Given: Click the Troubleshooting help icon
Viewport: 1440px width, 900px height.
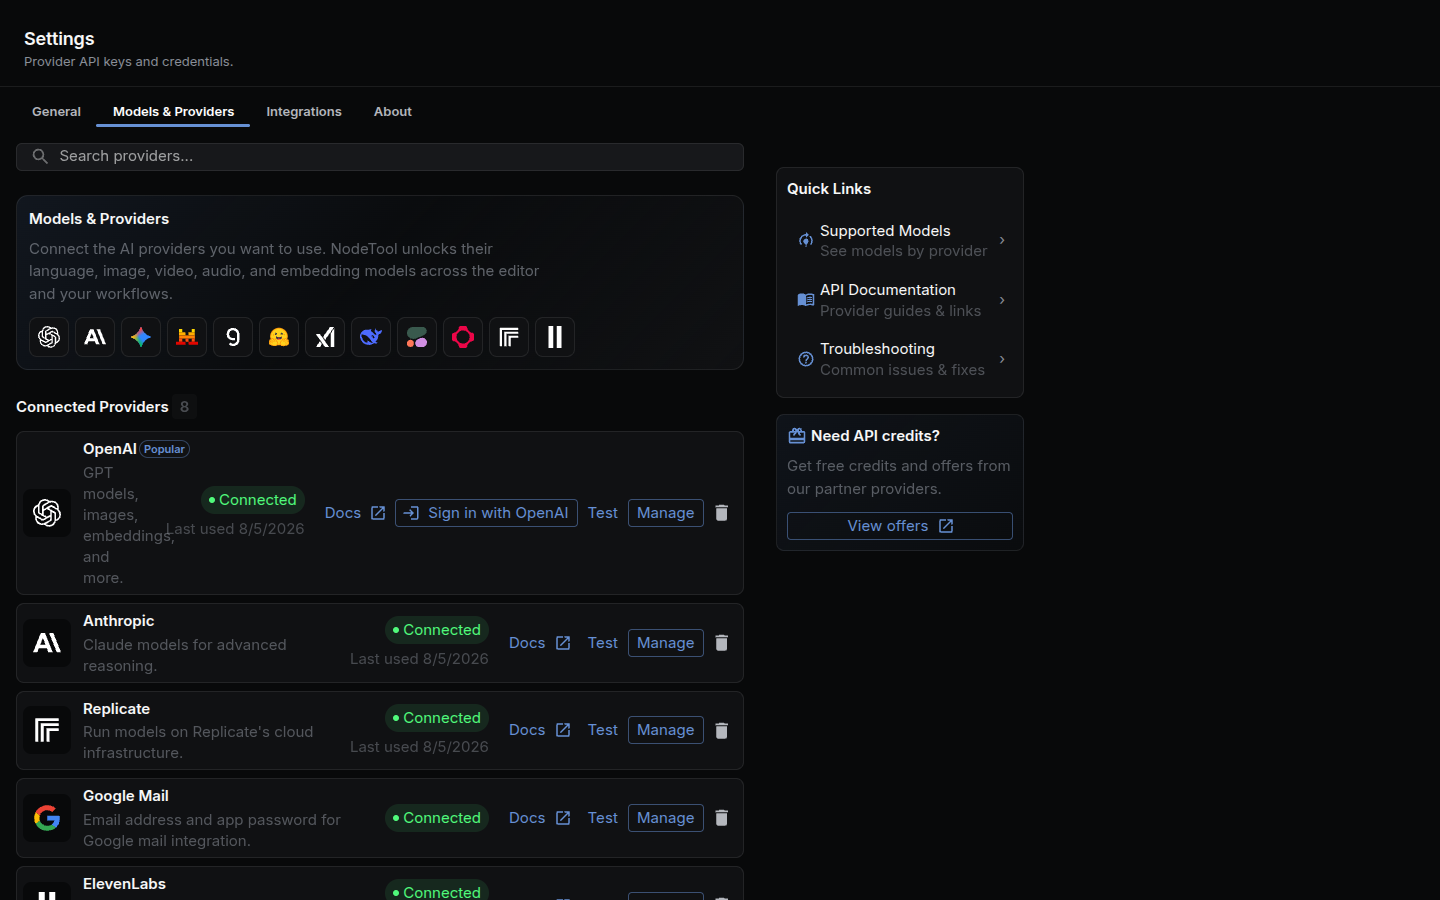Looking at the screenshot, I should point(805,359).
